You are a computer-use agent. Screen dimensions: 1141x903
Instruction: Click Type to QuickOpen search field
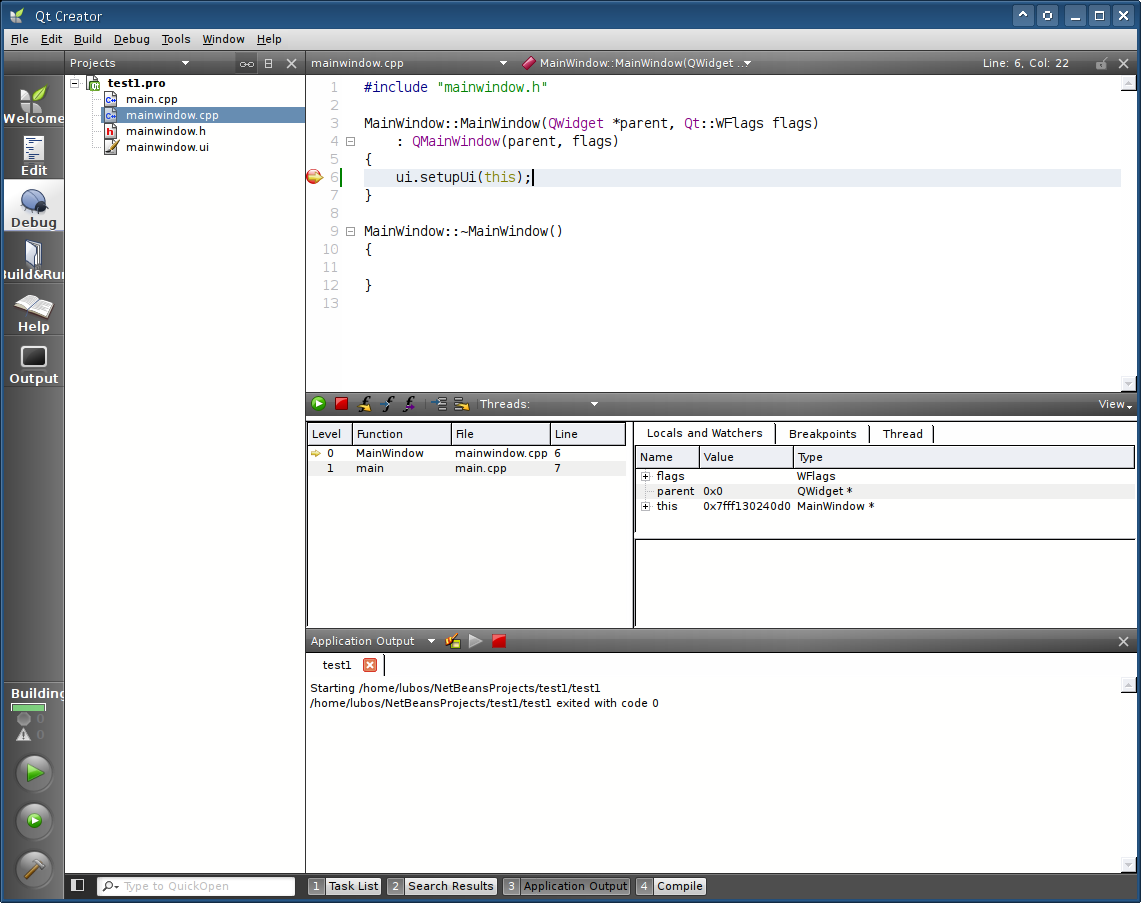[x=196, y=886]
